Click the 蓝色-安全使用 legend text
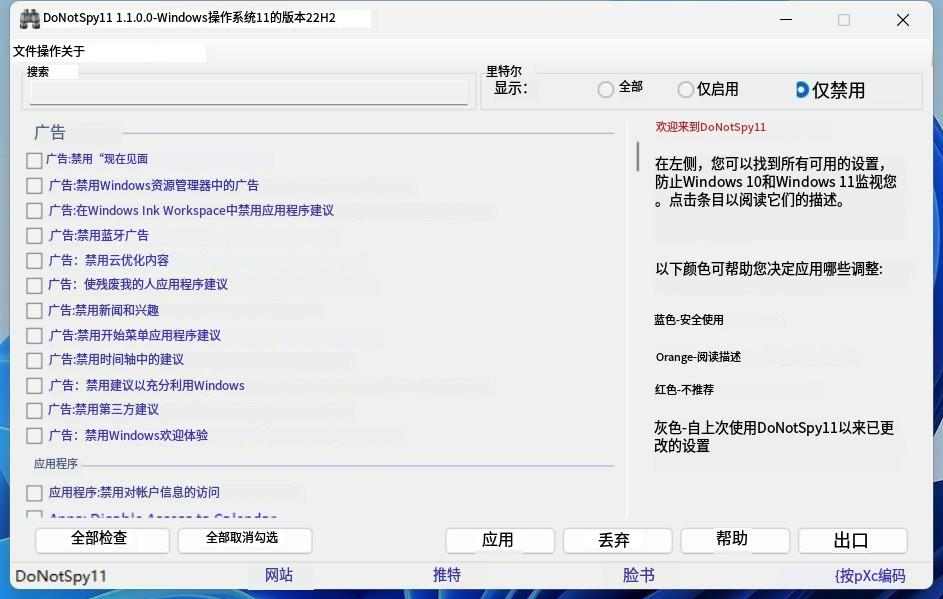 689,320
